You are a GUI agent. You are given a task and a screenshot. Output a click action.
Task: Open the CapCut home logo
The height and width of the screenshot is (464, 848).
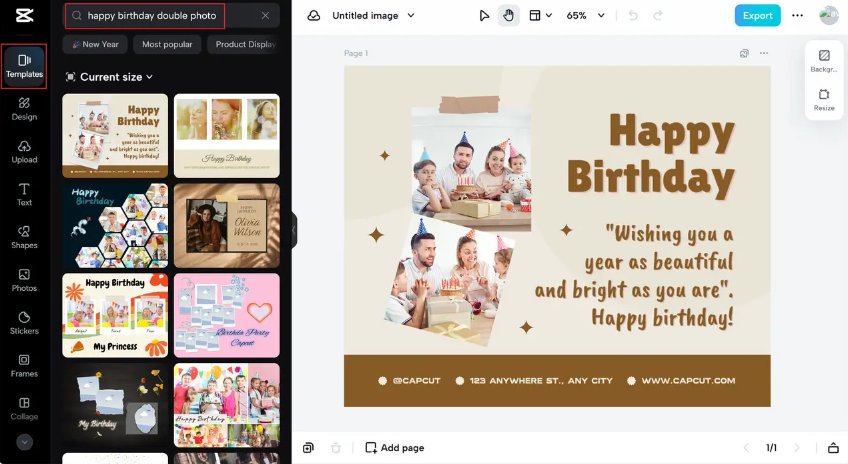[24, 15]
